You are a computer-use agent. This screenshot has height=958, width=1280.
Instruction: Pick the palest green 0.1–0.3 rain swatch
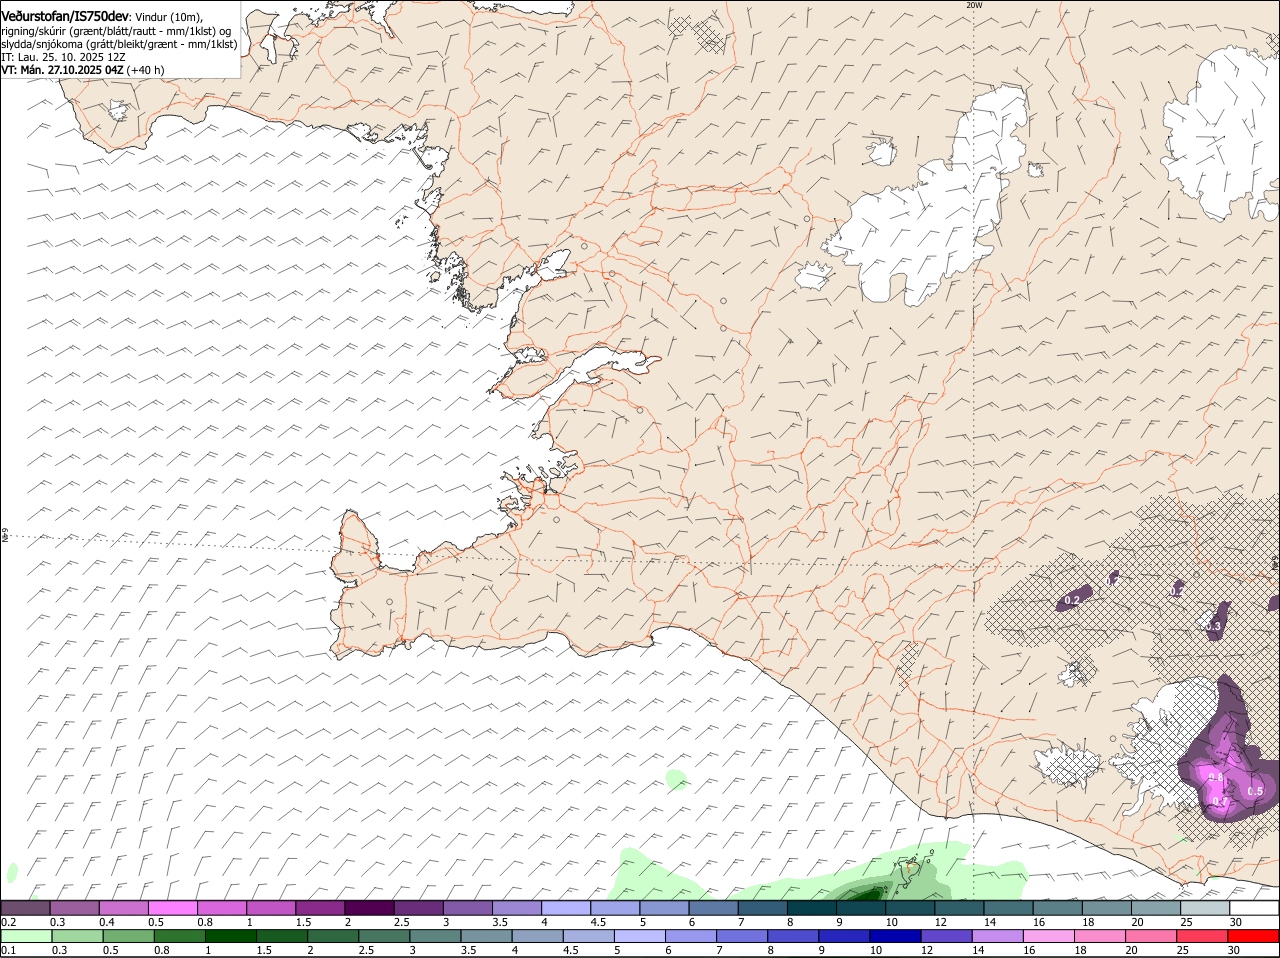pyautogui.click(x=25, y=936)
